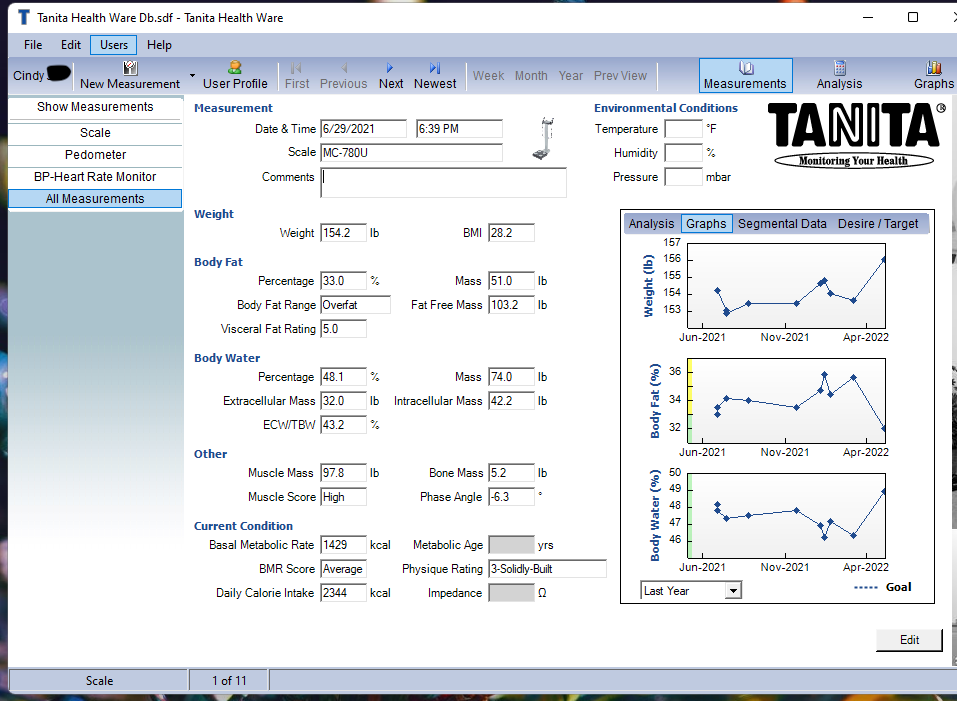Click the ECW/TBW field 43.2

pyautogui.click(x=343, y=425)
